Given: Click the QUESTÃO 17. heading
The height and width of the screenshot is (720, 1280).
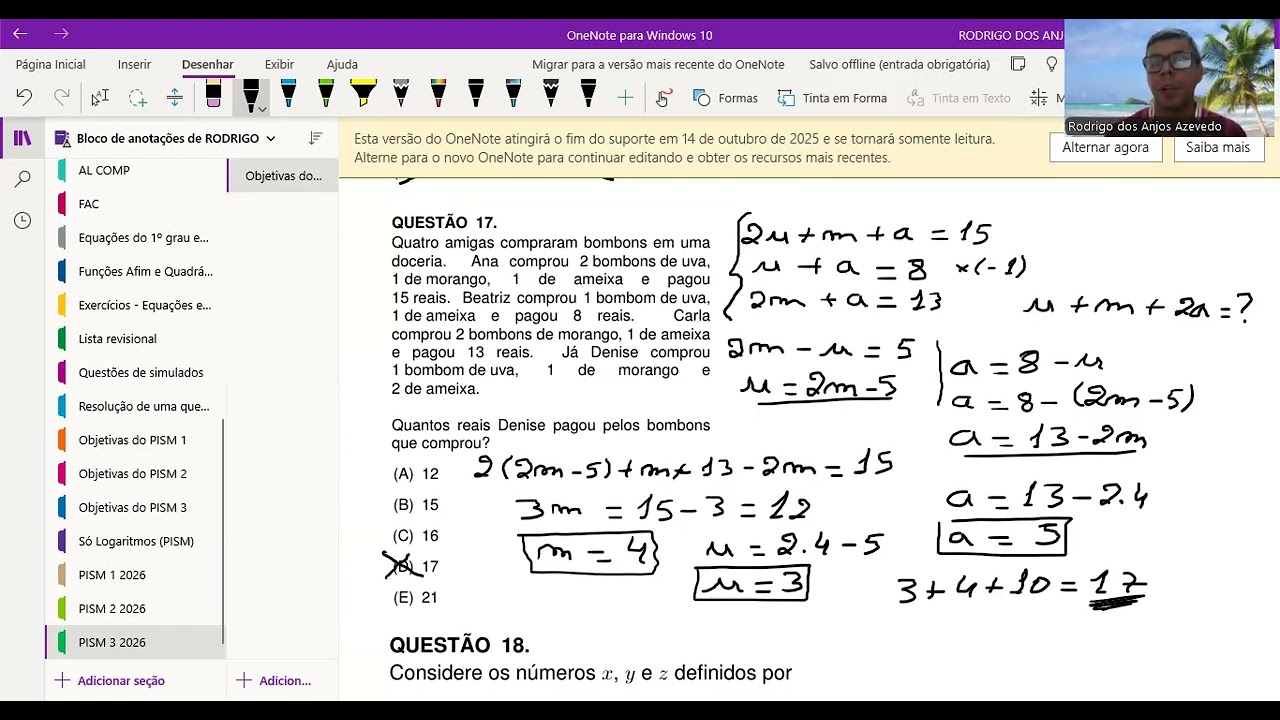Looking at the screenshot, I should tap(444, 222).
